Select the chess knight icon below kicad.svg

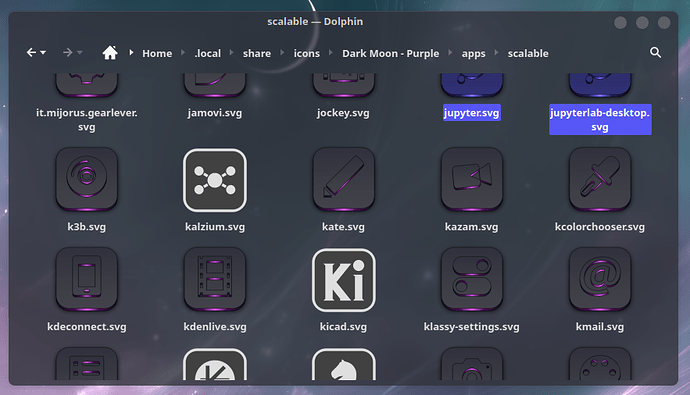[x=343, y=365]
